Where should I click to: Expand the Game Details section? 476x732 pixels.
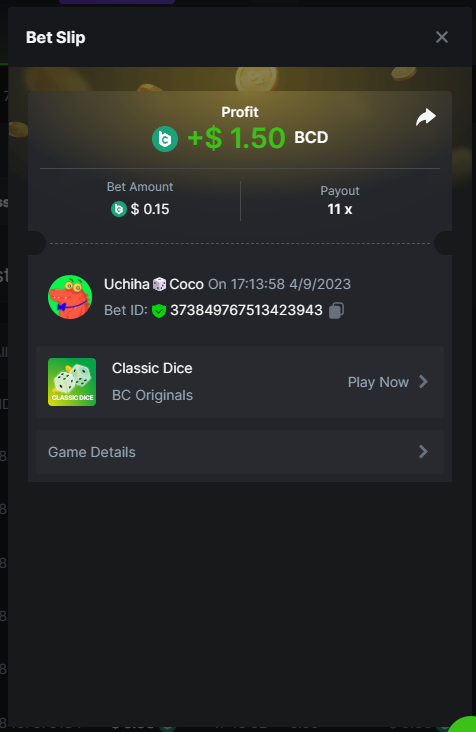239,452
